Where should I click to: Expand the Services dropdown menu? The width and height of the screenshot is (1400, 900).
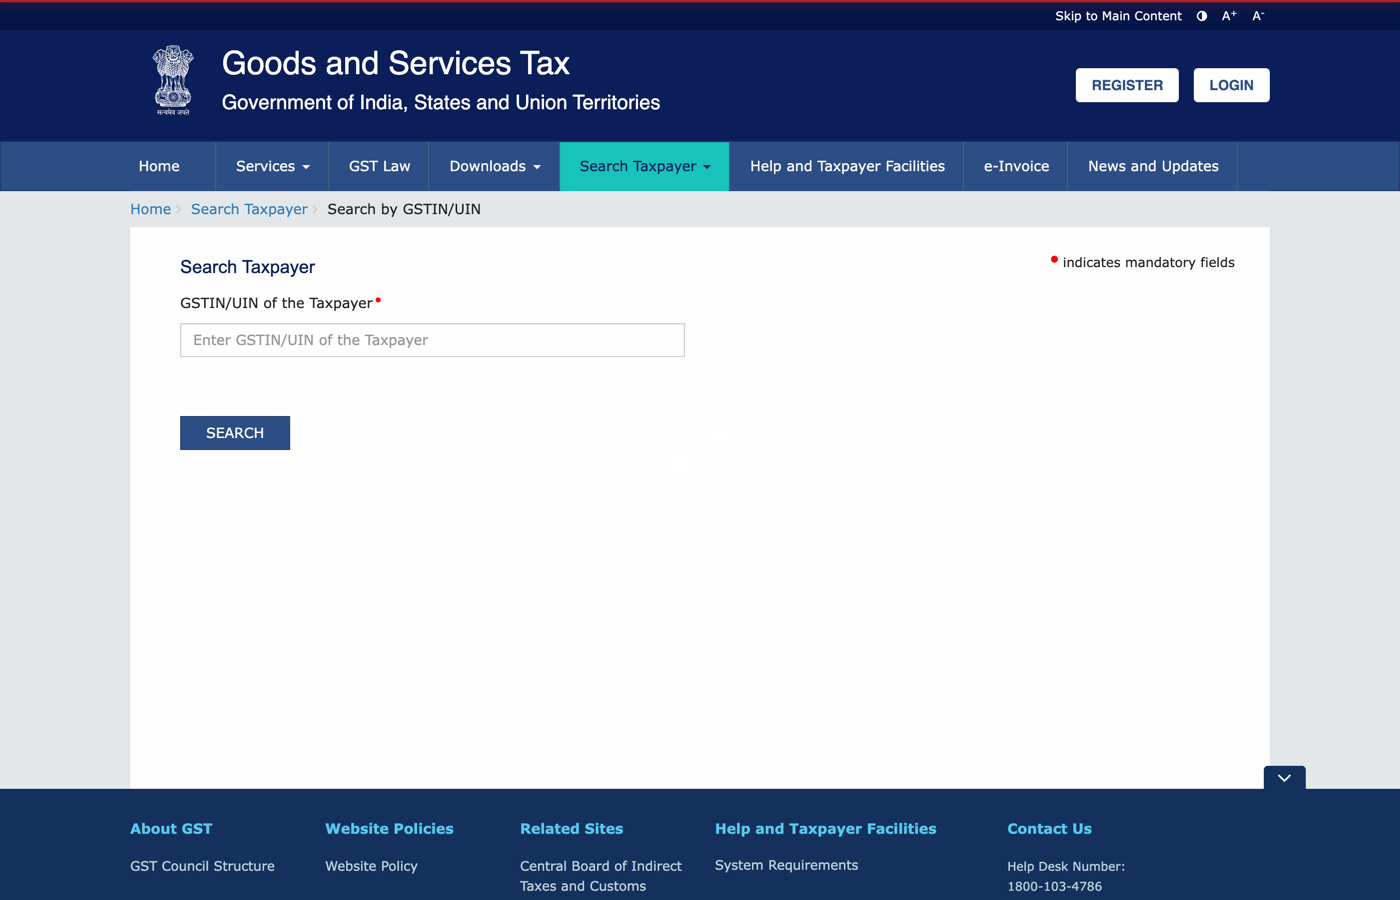click(x=272, y=166)
